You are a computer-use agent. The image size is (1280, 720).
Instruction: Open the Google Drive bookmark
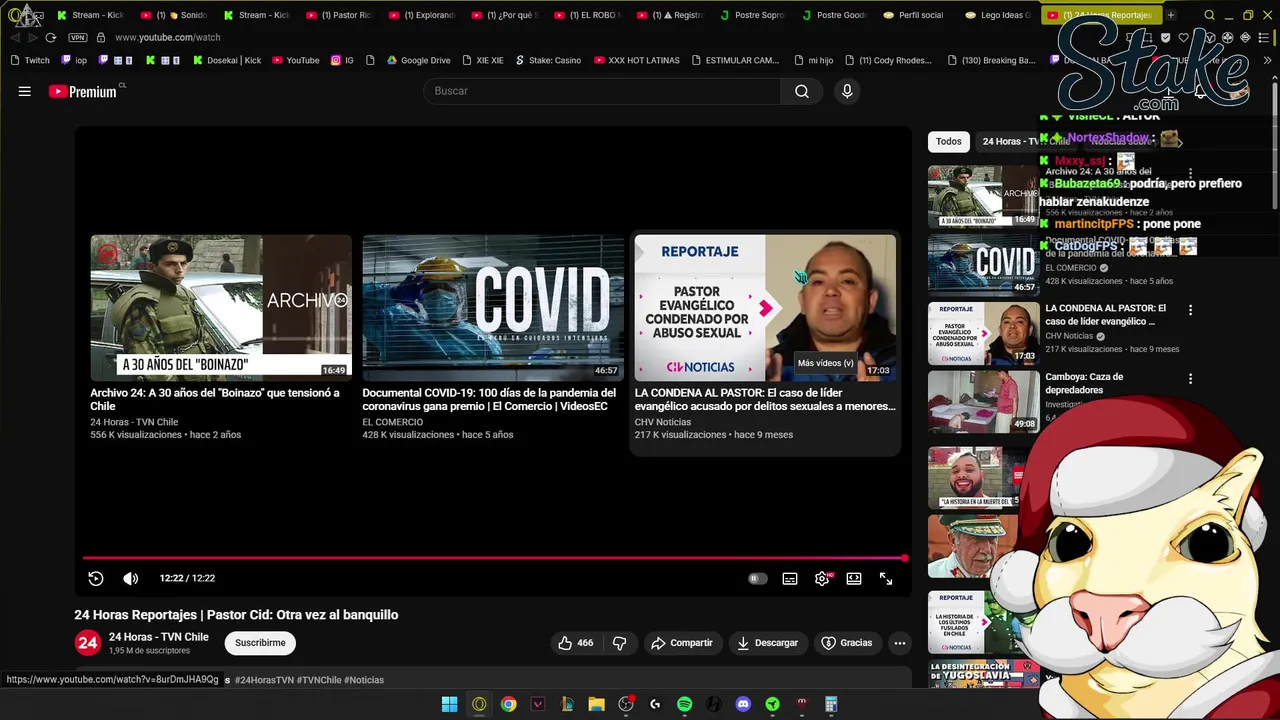419,60
